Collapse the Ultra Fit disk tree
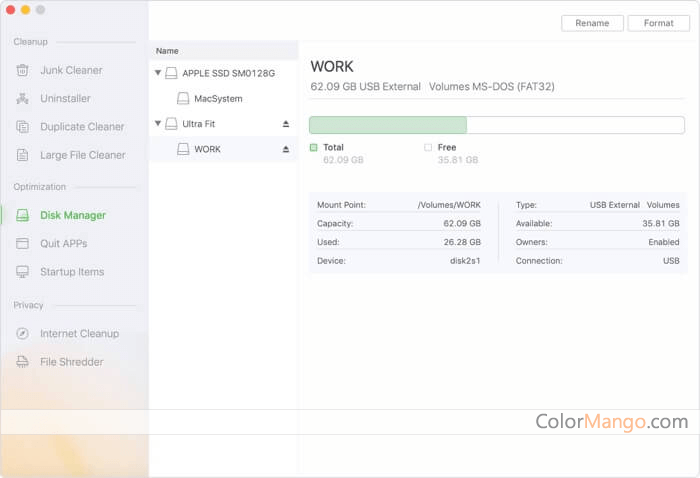This screenshot has height=478, width=700. pyautogui.click(x=158, y=124)
